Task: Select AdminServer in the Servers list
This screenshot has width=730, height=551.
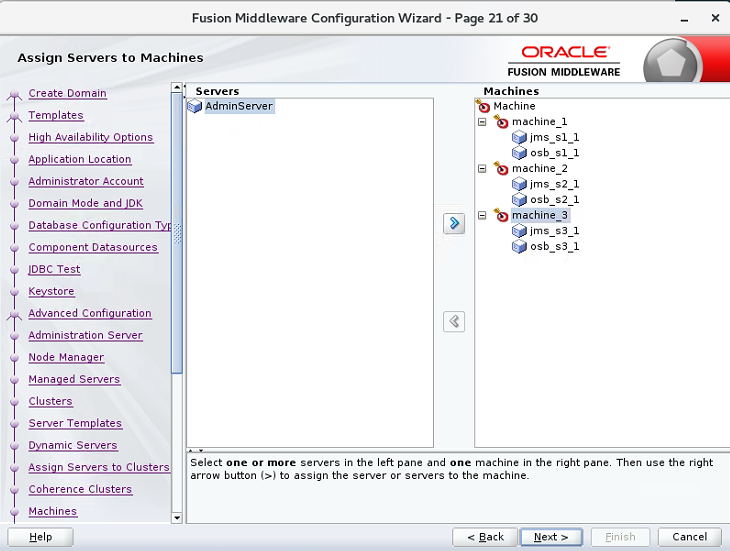Action: [x=239, y=106]
